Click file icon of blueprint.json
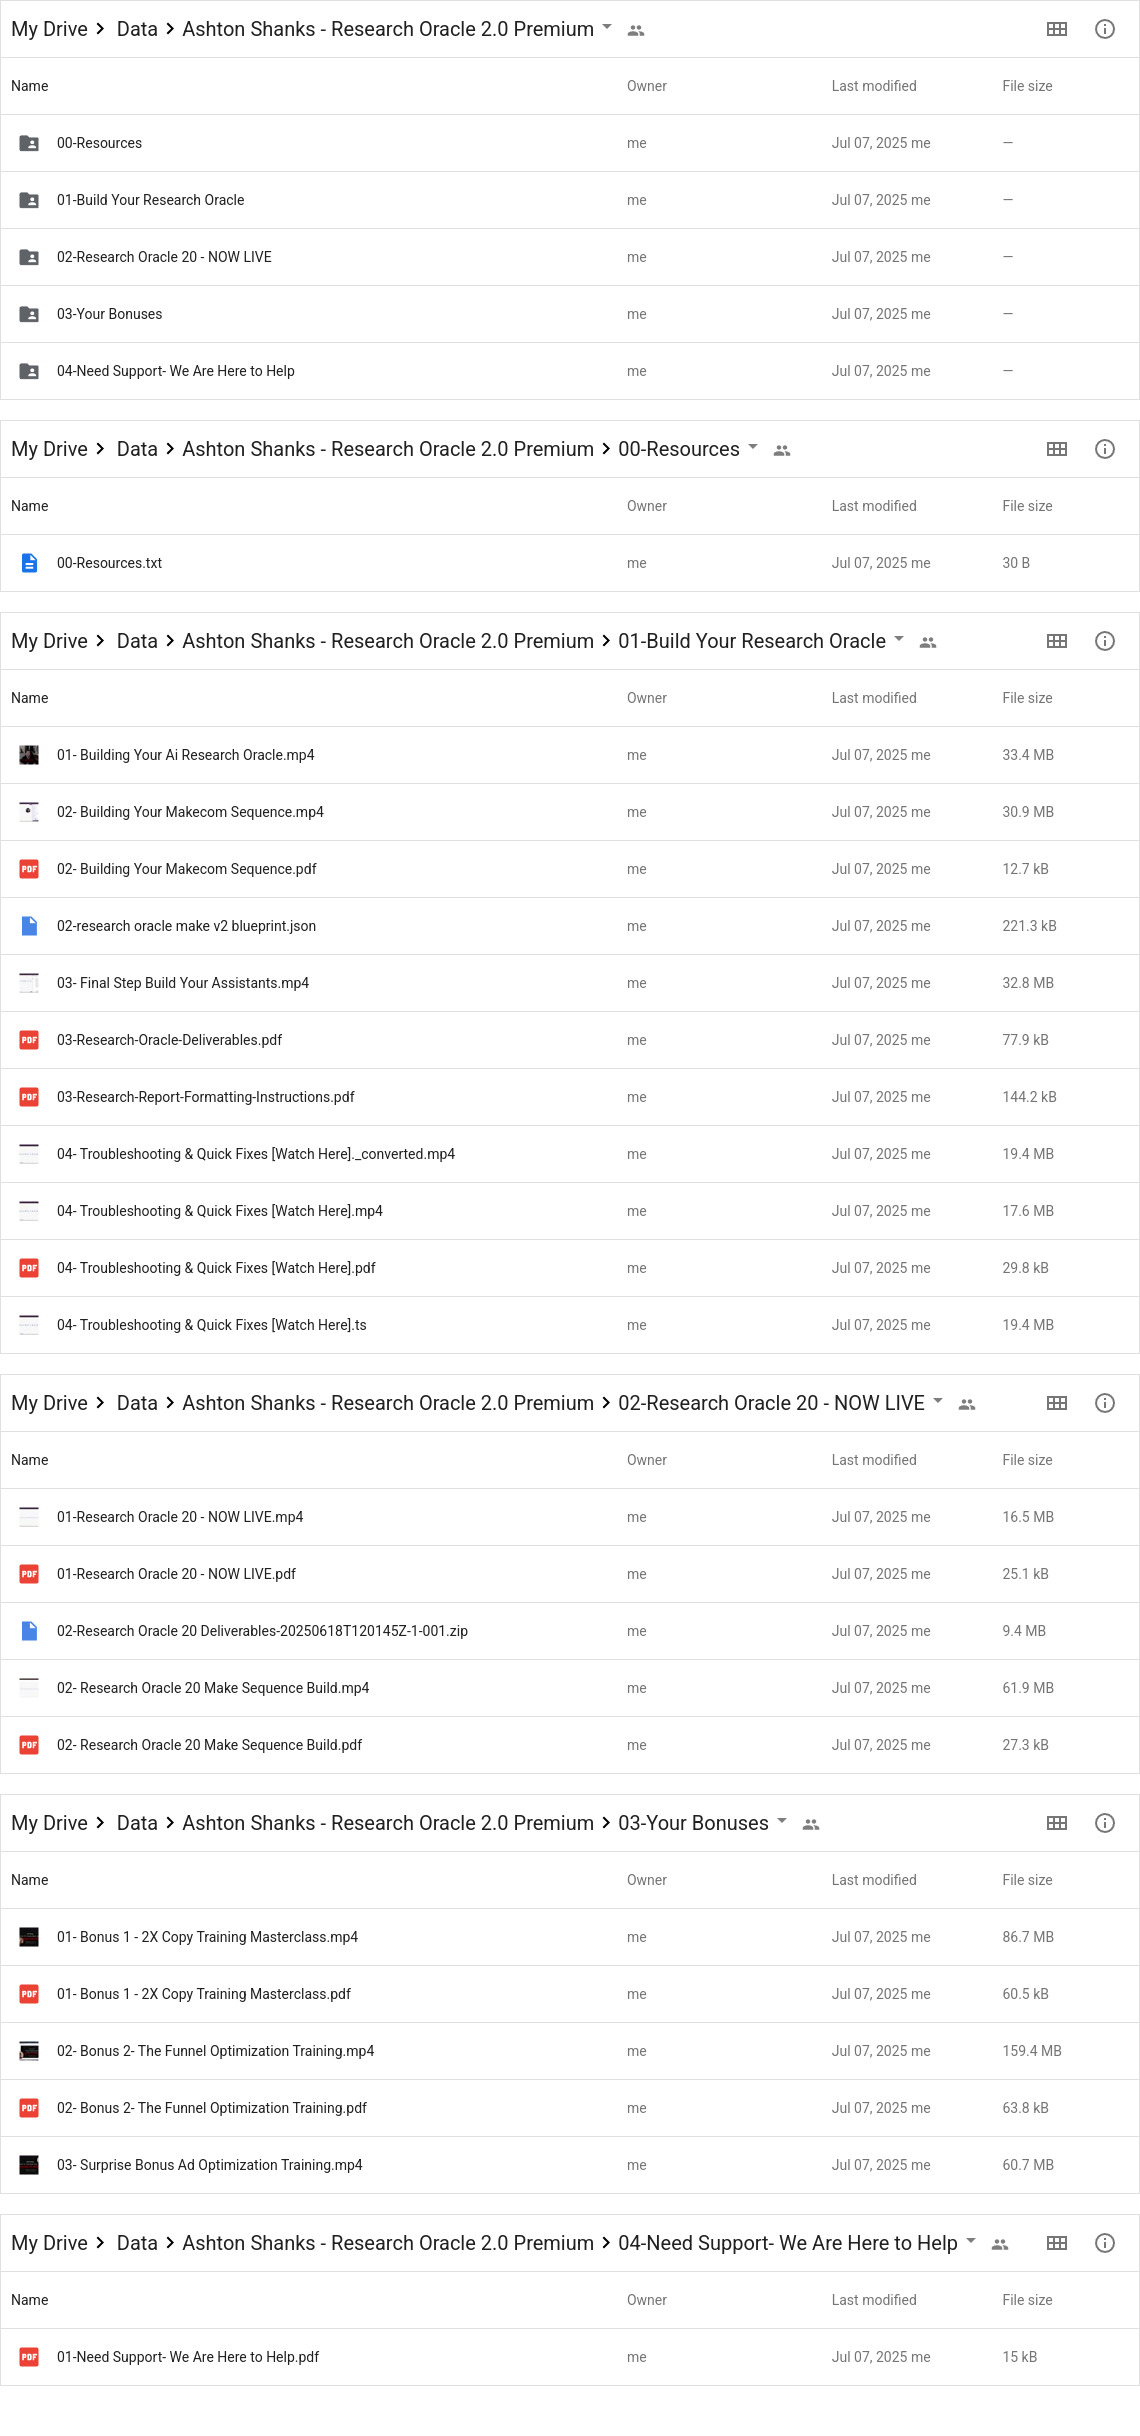The width and height of the screenshot is (1140, 2436). (30, 926)
